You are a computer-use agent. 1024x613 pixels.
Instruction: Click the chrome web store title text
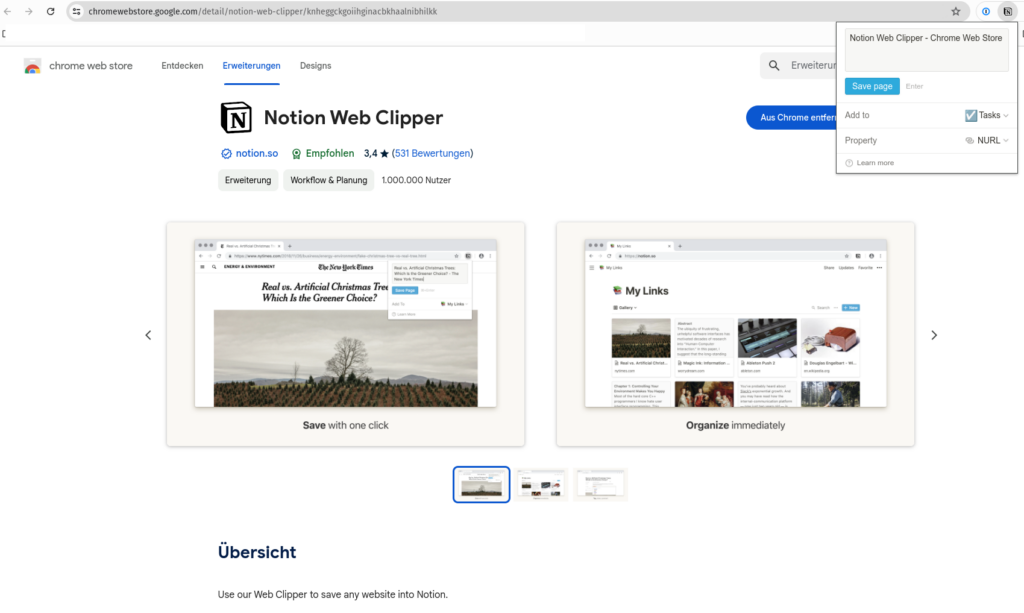91,66
